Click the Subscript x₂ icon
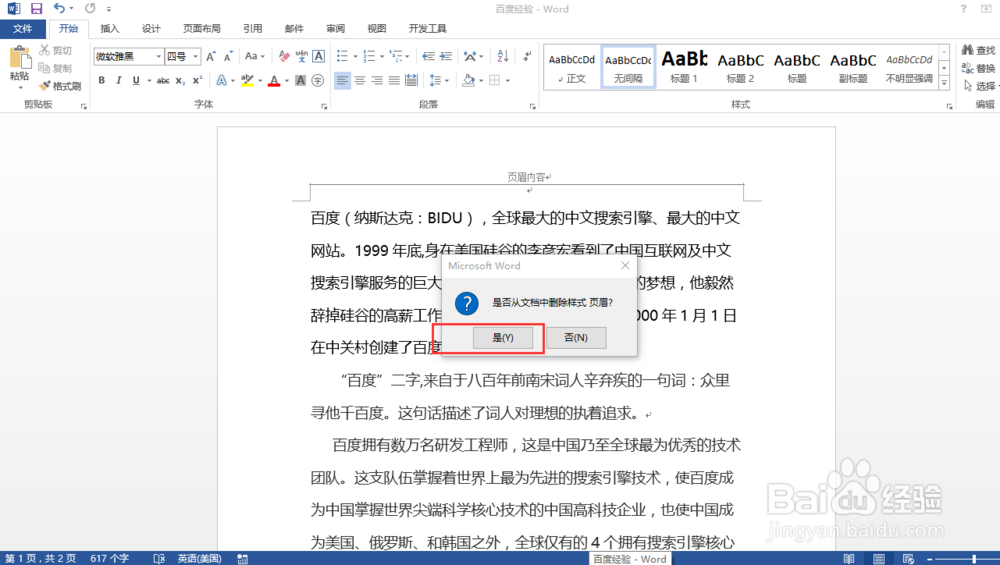Image resolution: width=1000 pixels, height=565 pixels. click(x=180, y=80)
